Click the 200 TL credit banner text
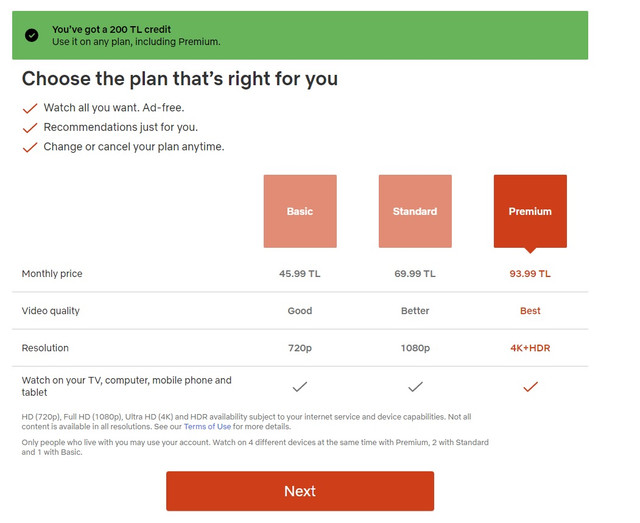The width and height of the screenshot is (640, 523). click(x=111, y=29)
